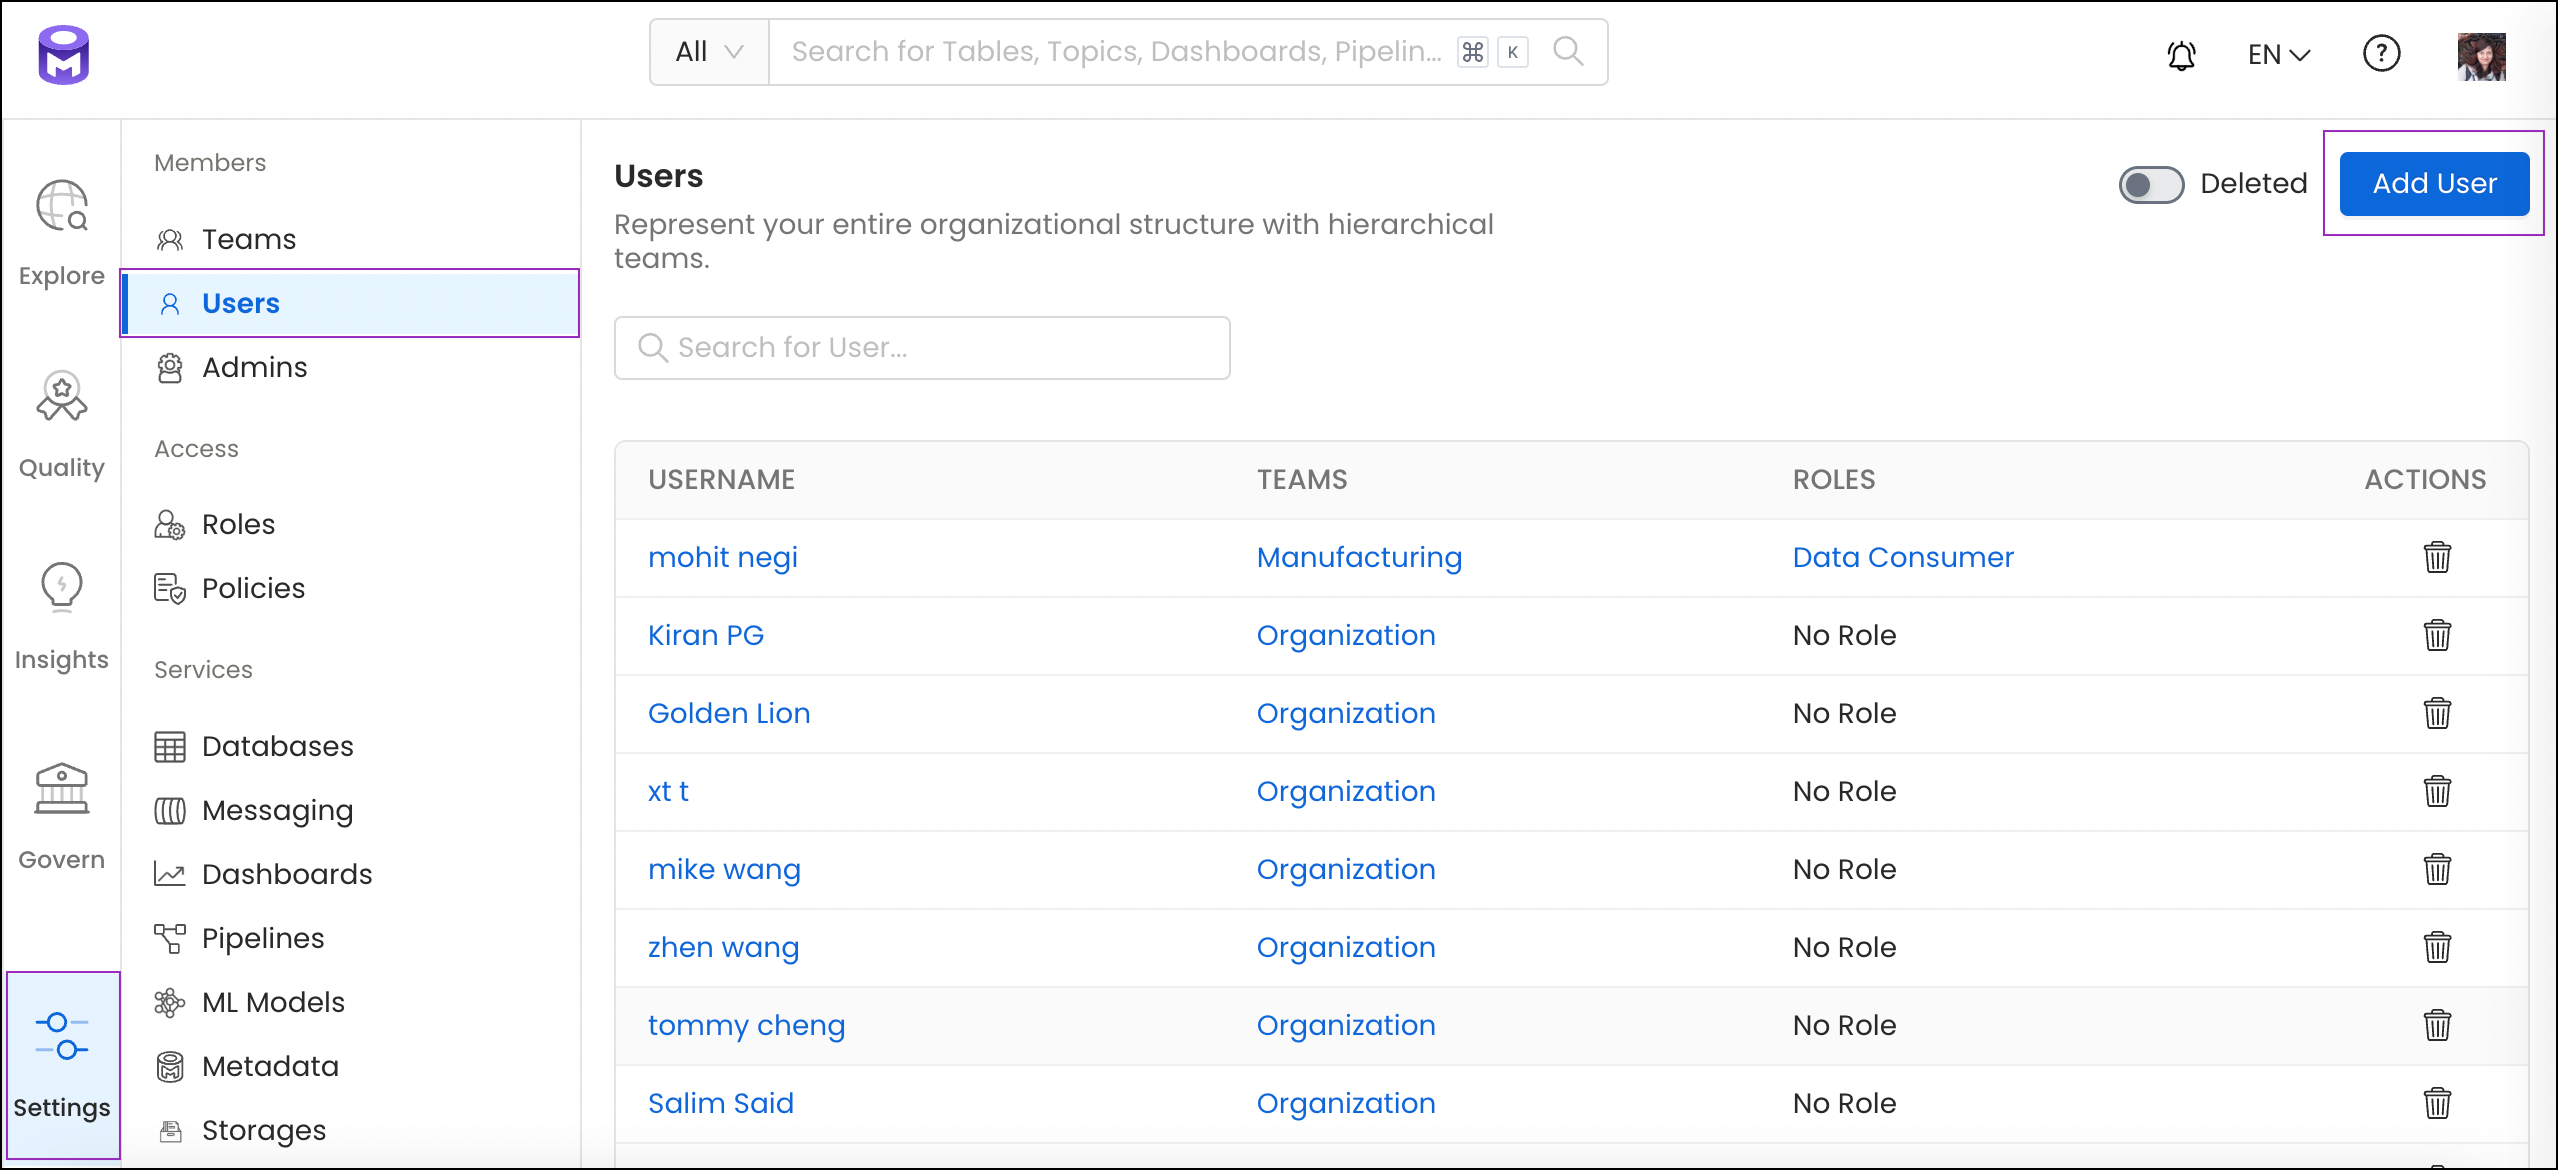The width and height of the screenshot is (2558, 1170).
Task: Expand the All search filter dropdown
Action: pyautogui.click(x=709, y=52)
